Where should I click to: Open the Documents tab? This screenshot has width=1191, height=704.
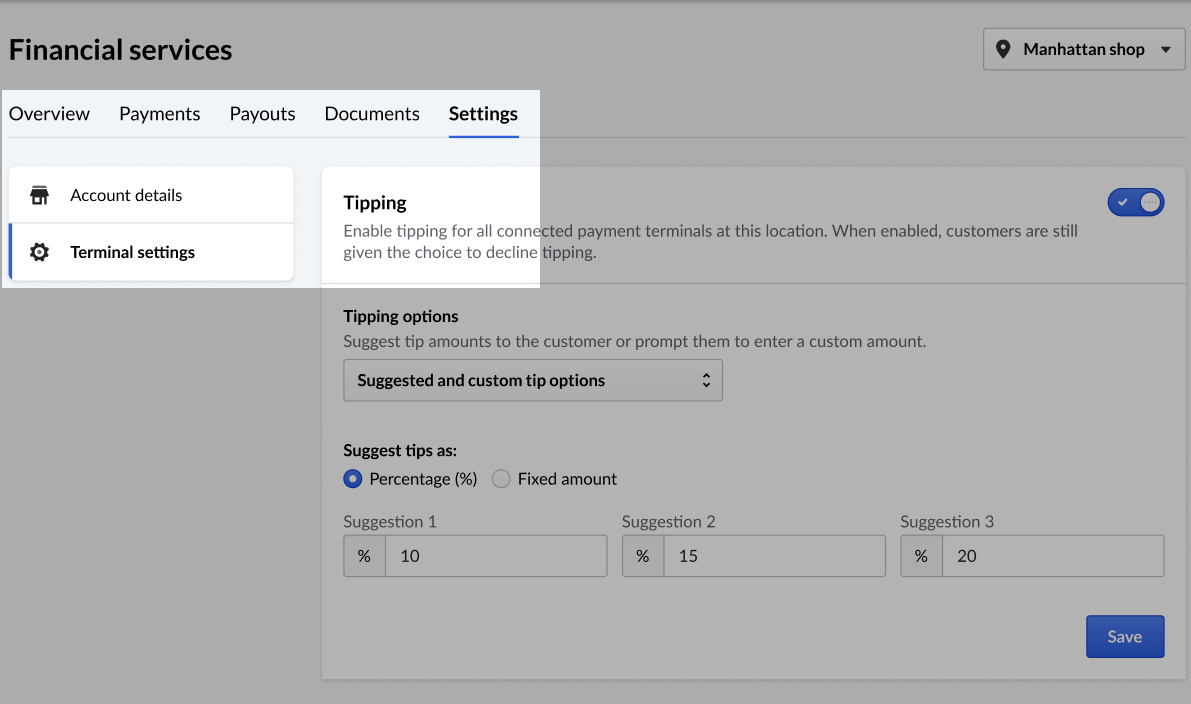pyautogui.click(x=372, y=114)
